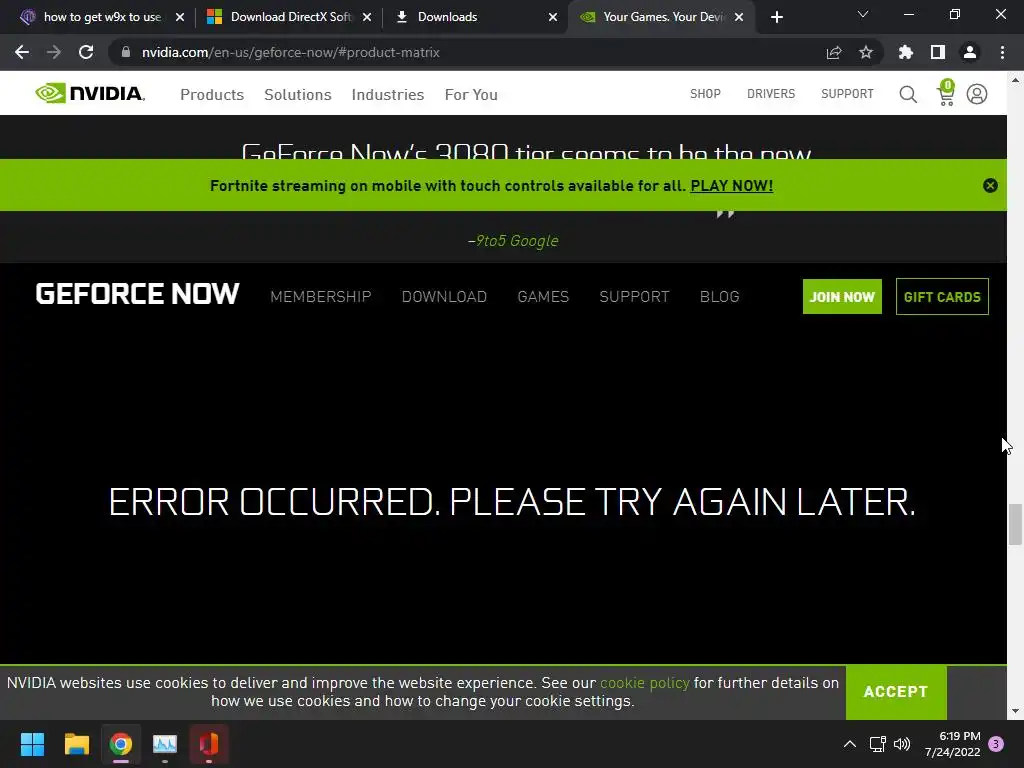Open the MEMBERSHIP section
This screenshot has height=768, width=1024.
[x=321, y=297]
